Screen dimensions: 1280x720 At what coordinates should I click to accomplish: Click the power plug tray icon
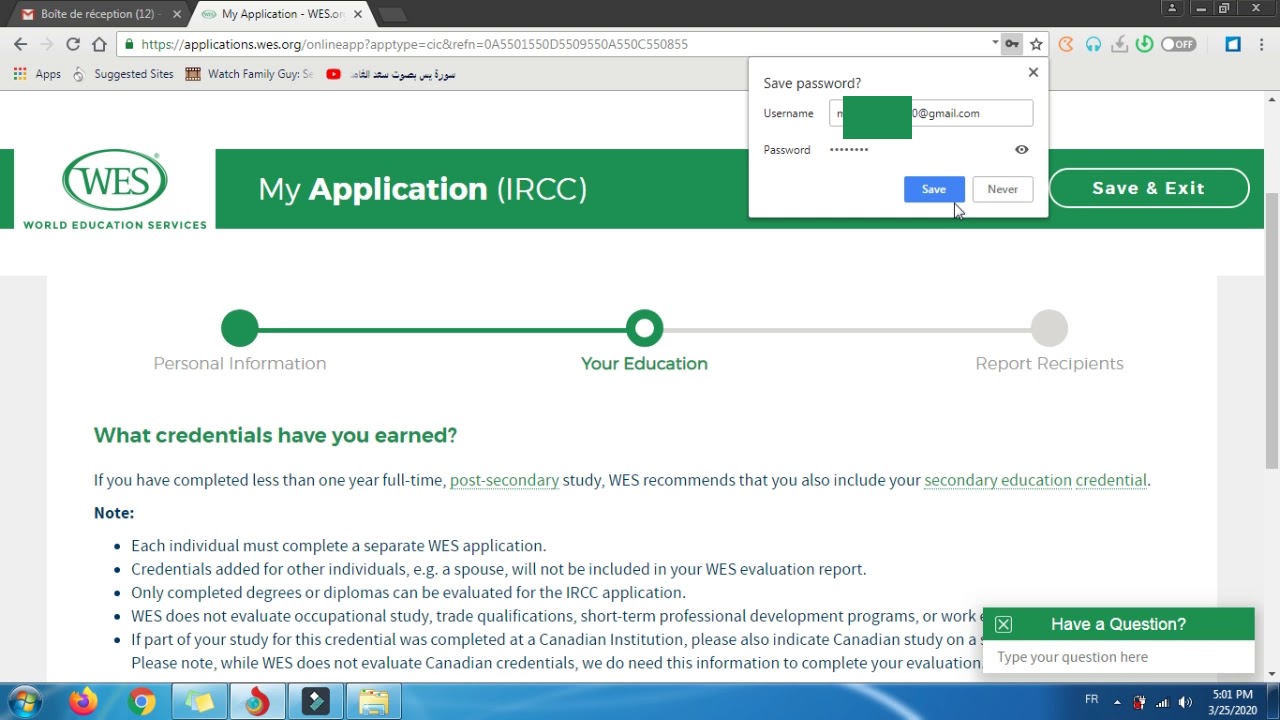coord(1139,702)
